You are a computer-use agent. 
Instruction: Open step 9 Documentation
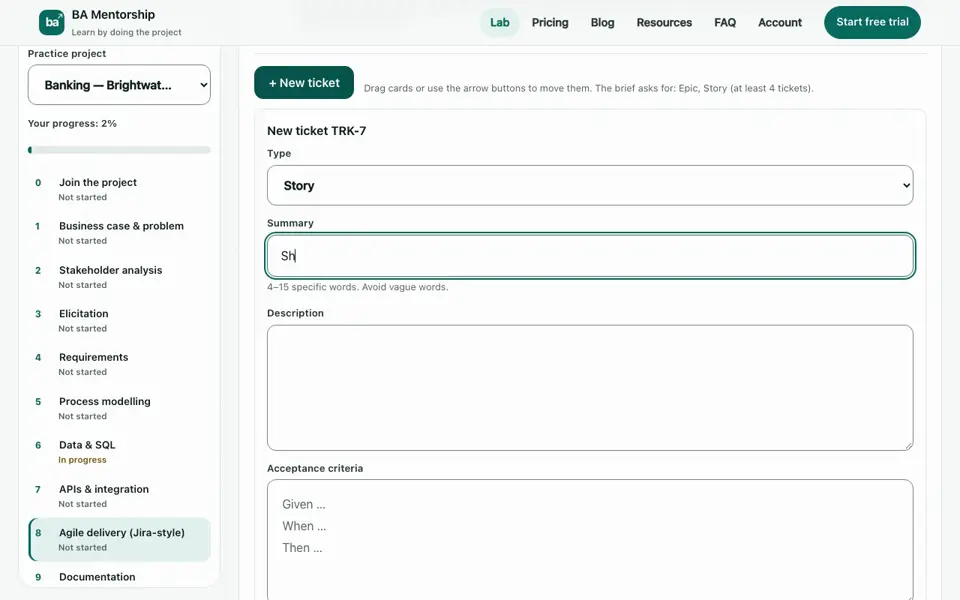coord(119,577)
